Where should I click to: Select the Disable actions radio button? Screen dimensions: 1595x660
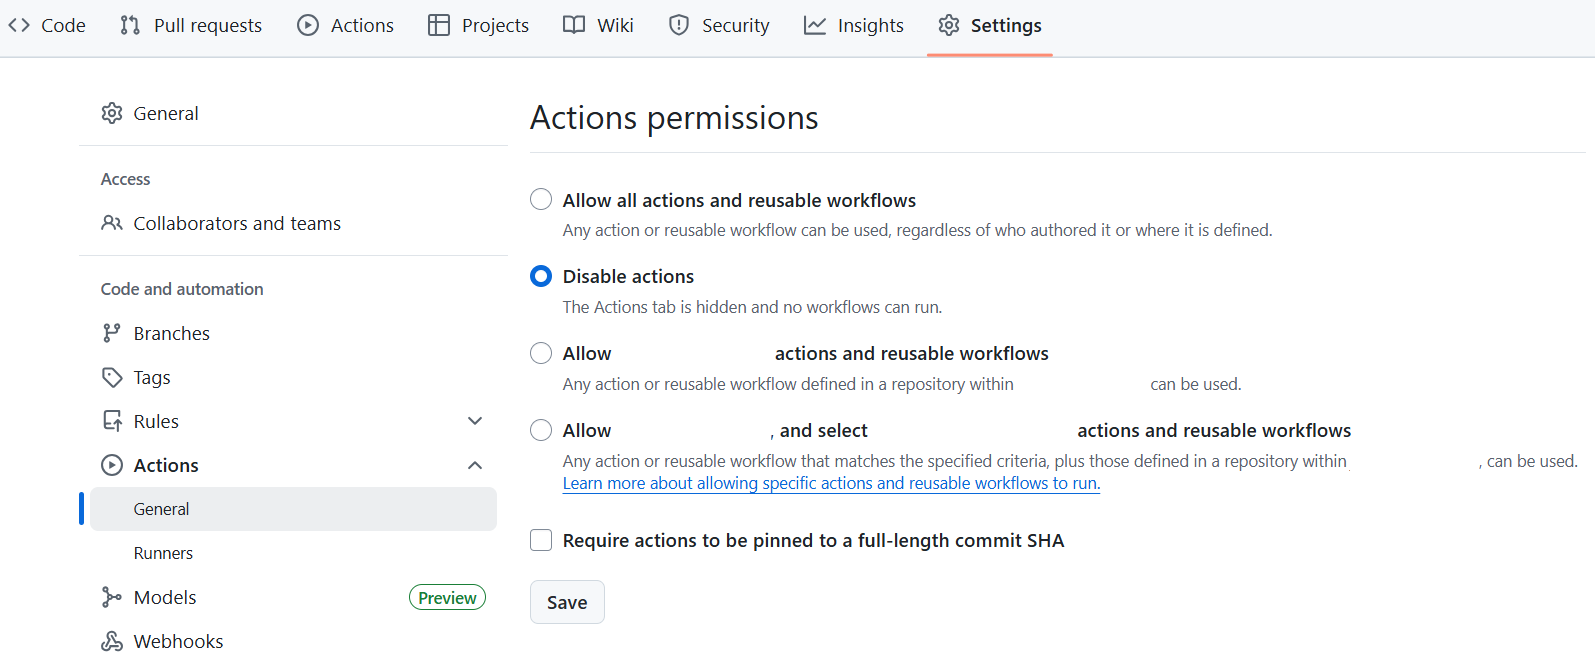click(540, 276)
